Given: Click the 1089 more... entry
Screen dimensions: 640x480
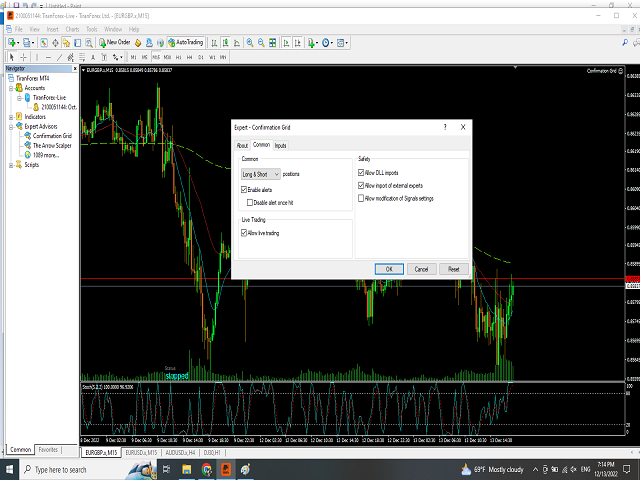Looking at the screenshot, I should point(46,155).
